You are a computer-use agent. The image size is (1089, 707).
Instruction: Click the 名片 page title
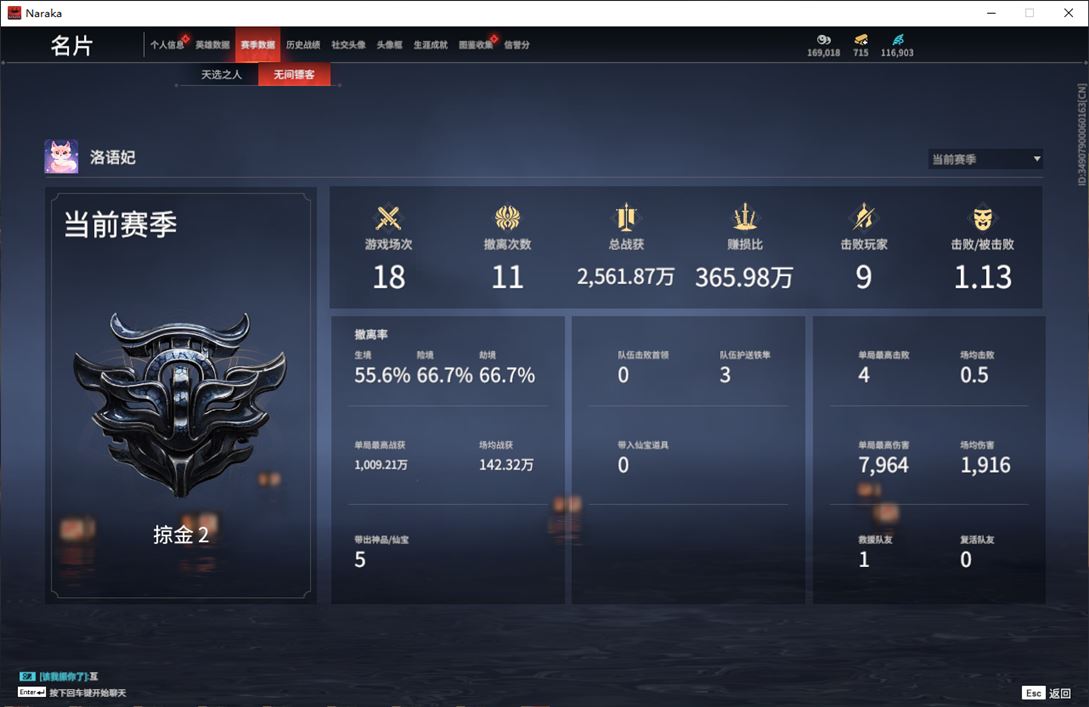click(72, 46)
